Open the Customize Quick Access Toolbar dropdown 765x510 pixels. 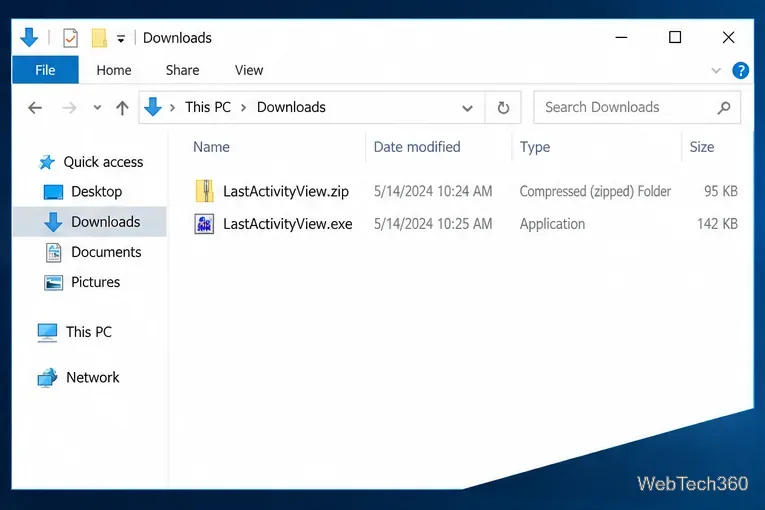click(x=121, y=38)
